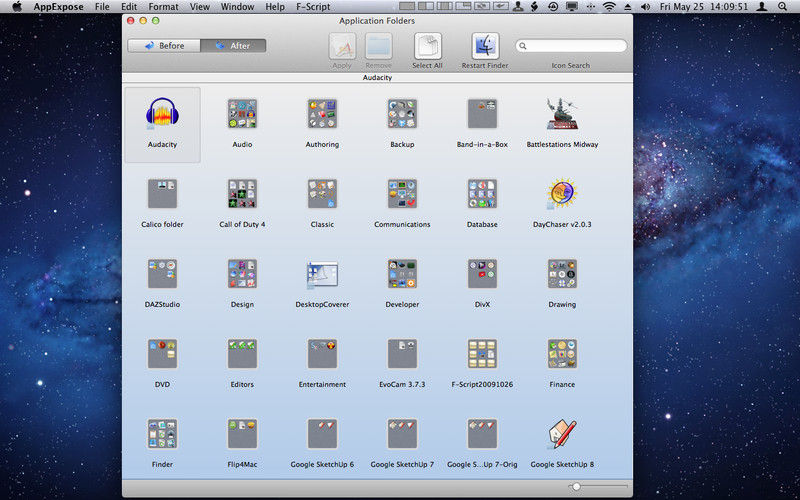Click the Restart Finder button

(x=485, y=51)
